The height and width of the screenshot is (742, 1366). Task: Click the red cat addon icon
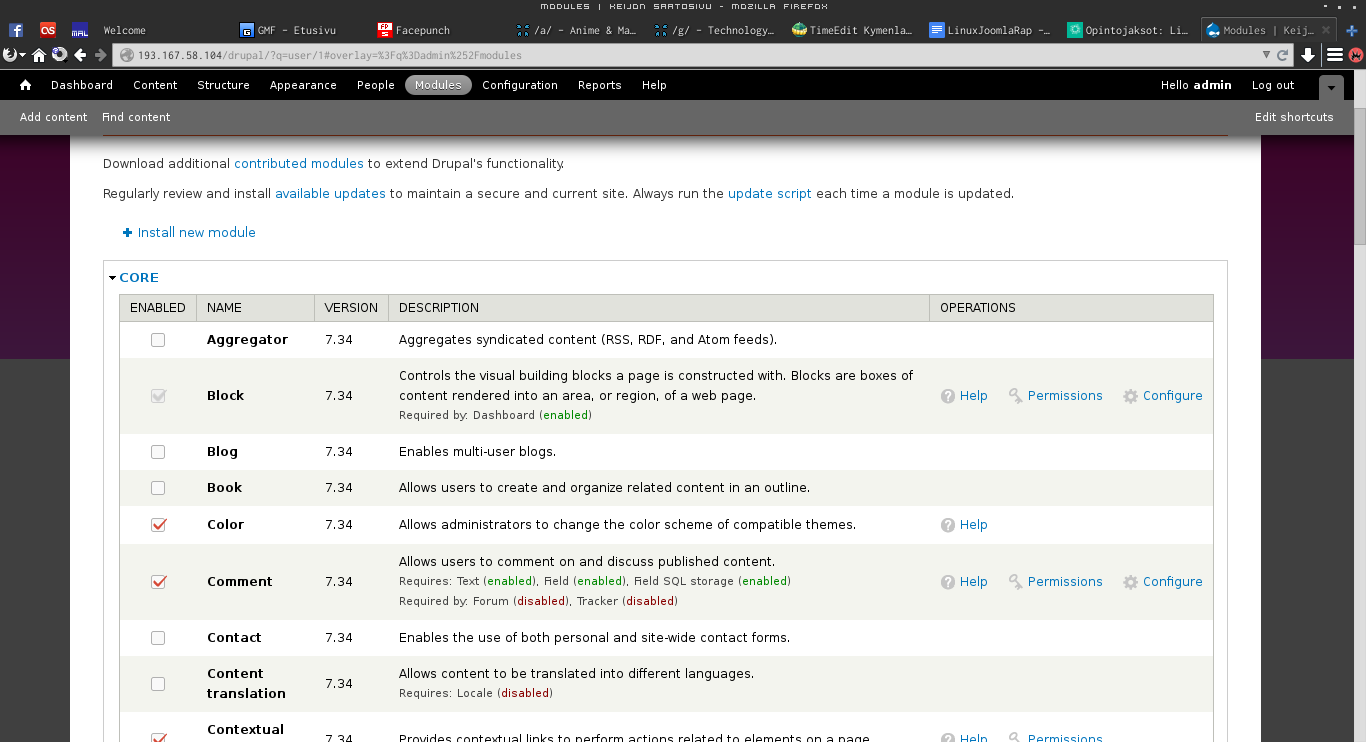1356,55
